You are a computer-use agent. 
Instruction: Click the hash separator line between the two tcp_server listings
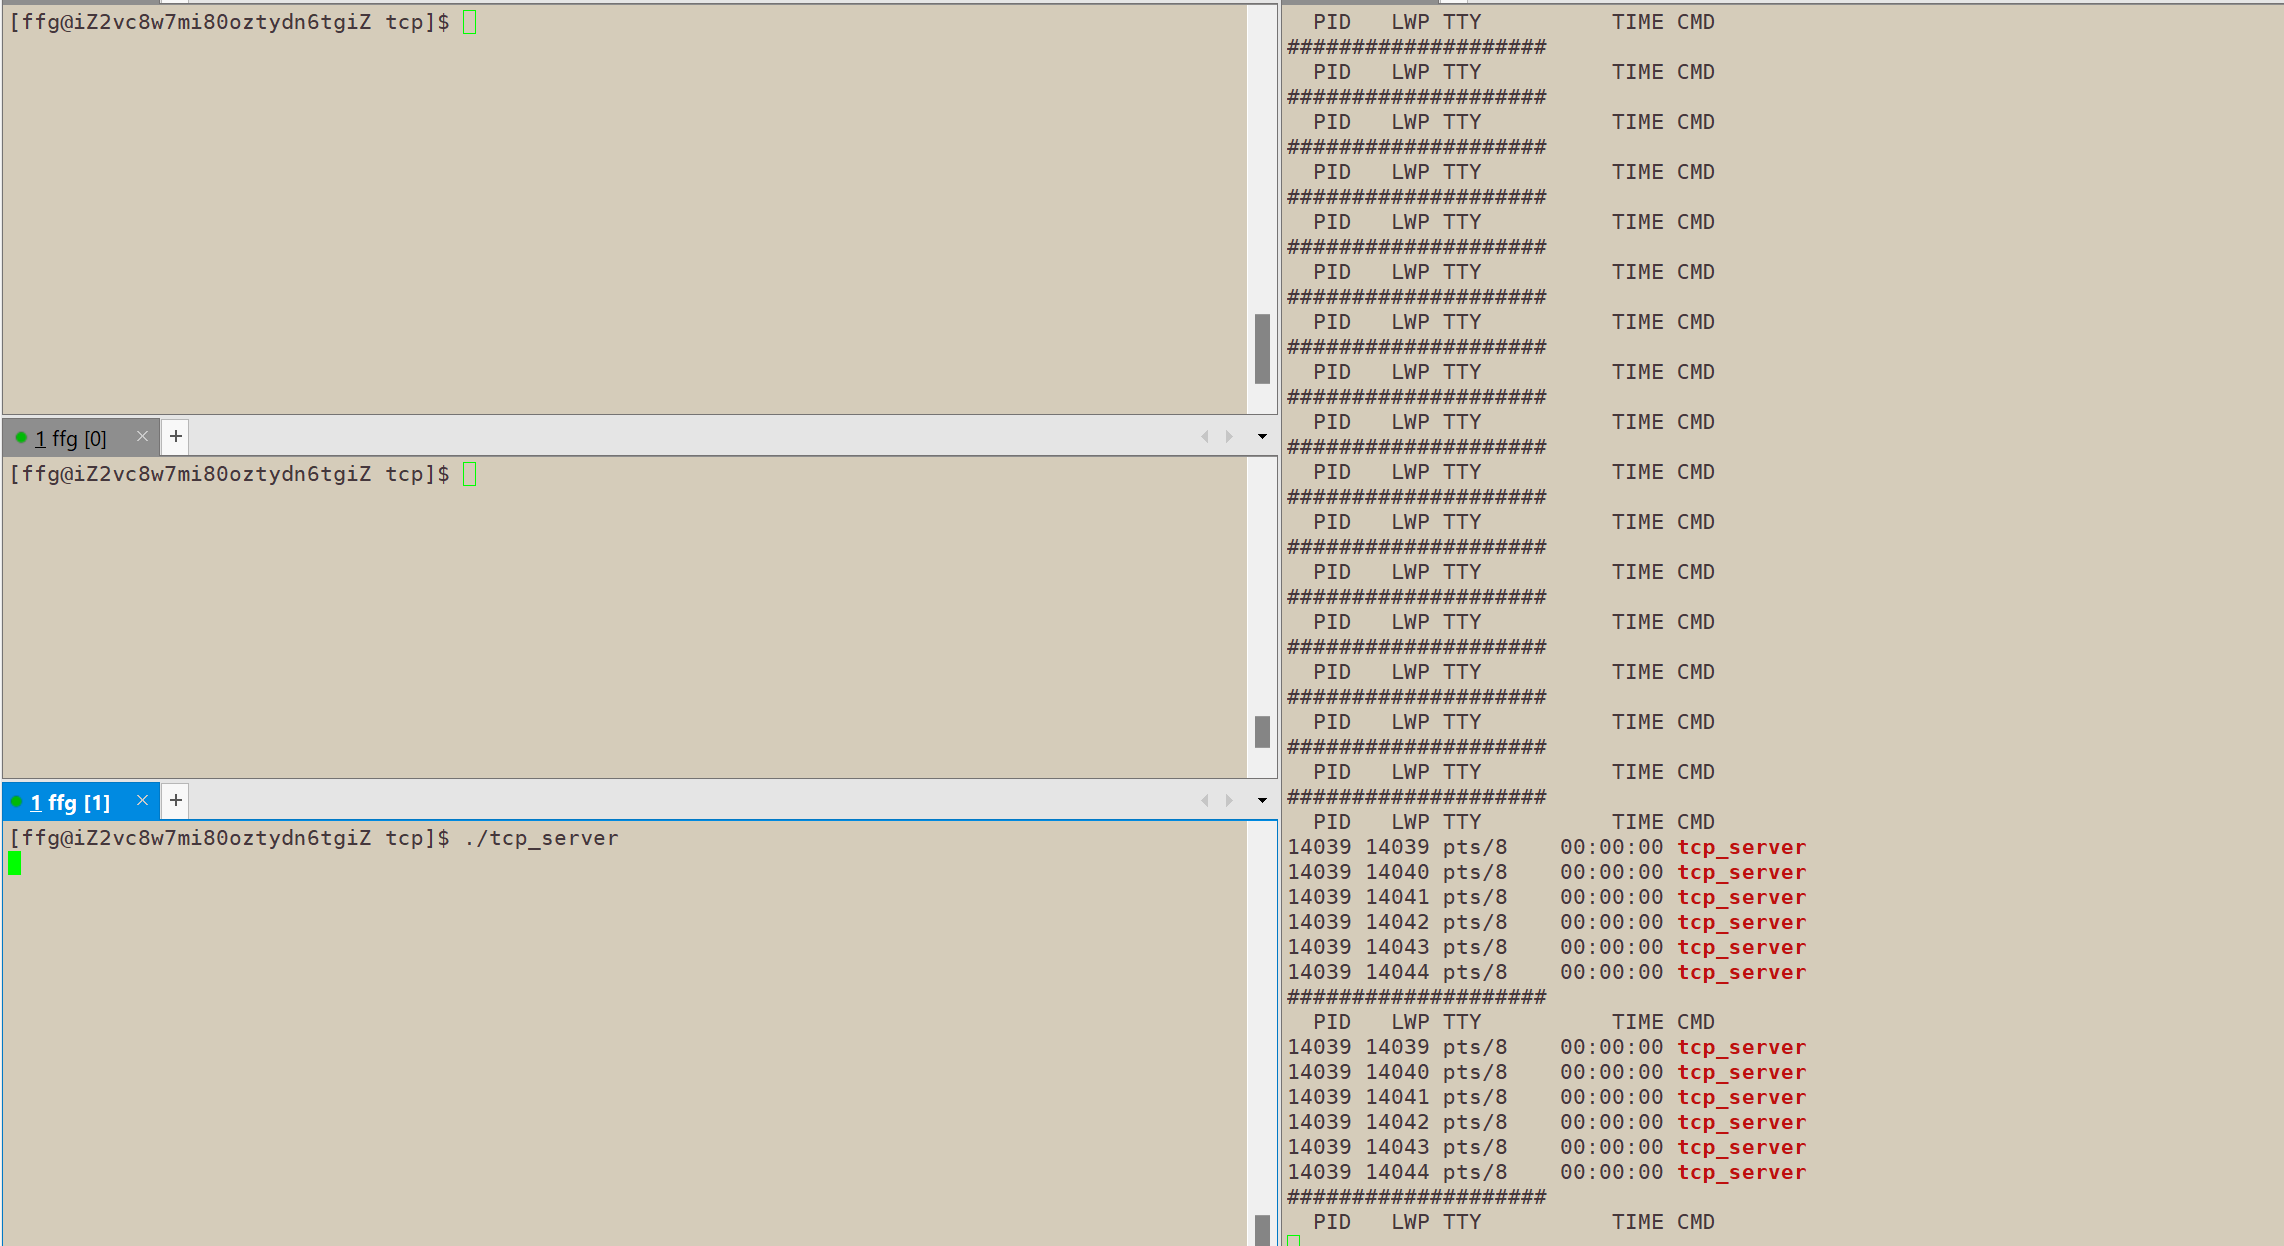point(1416,997)
